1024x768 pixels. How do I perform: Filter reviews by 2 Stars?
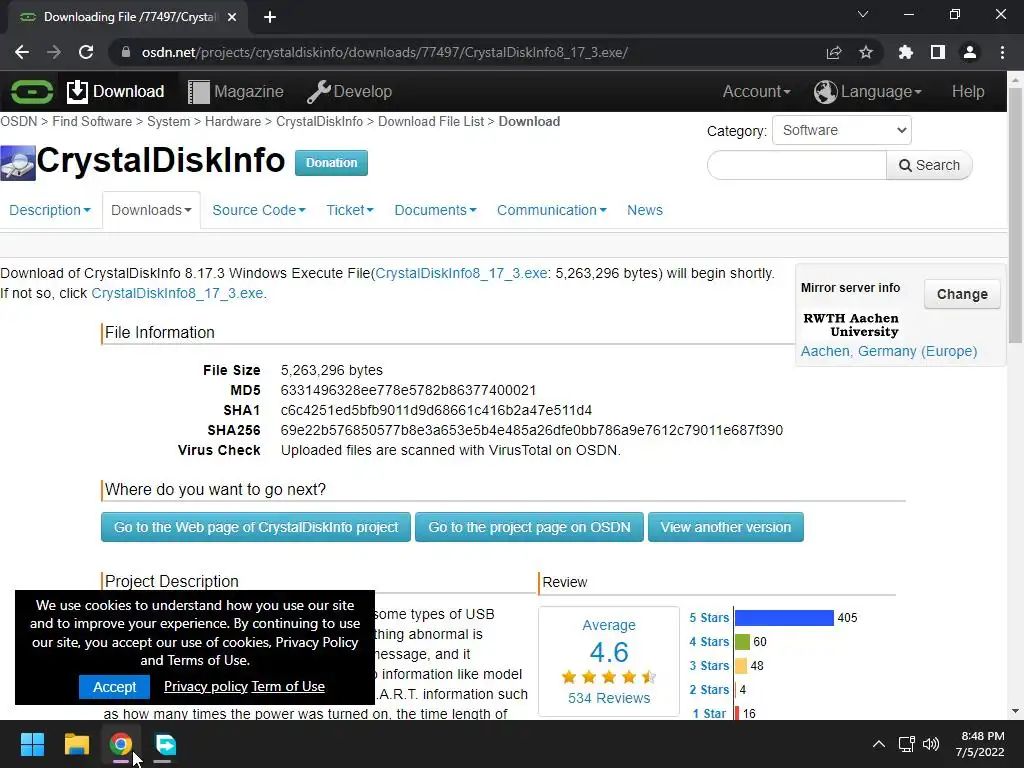[709, 690]
